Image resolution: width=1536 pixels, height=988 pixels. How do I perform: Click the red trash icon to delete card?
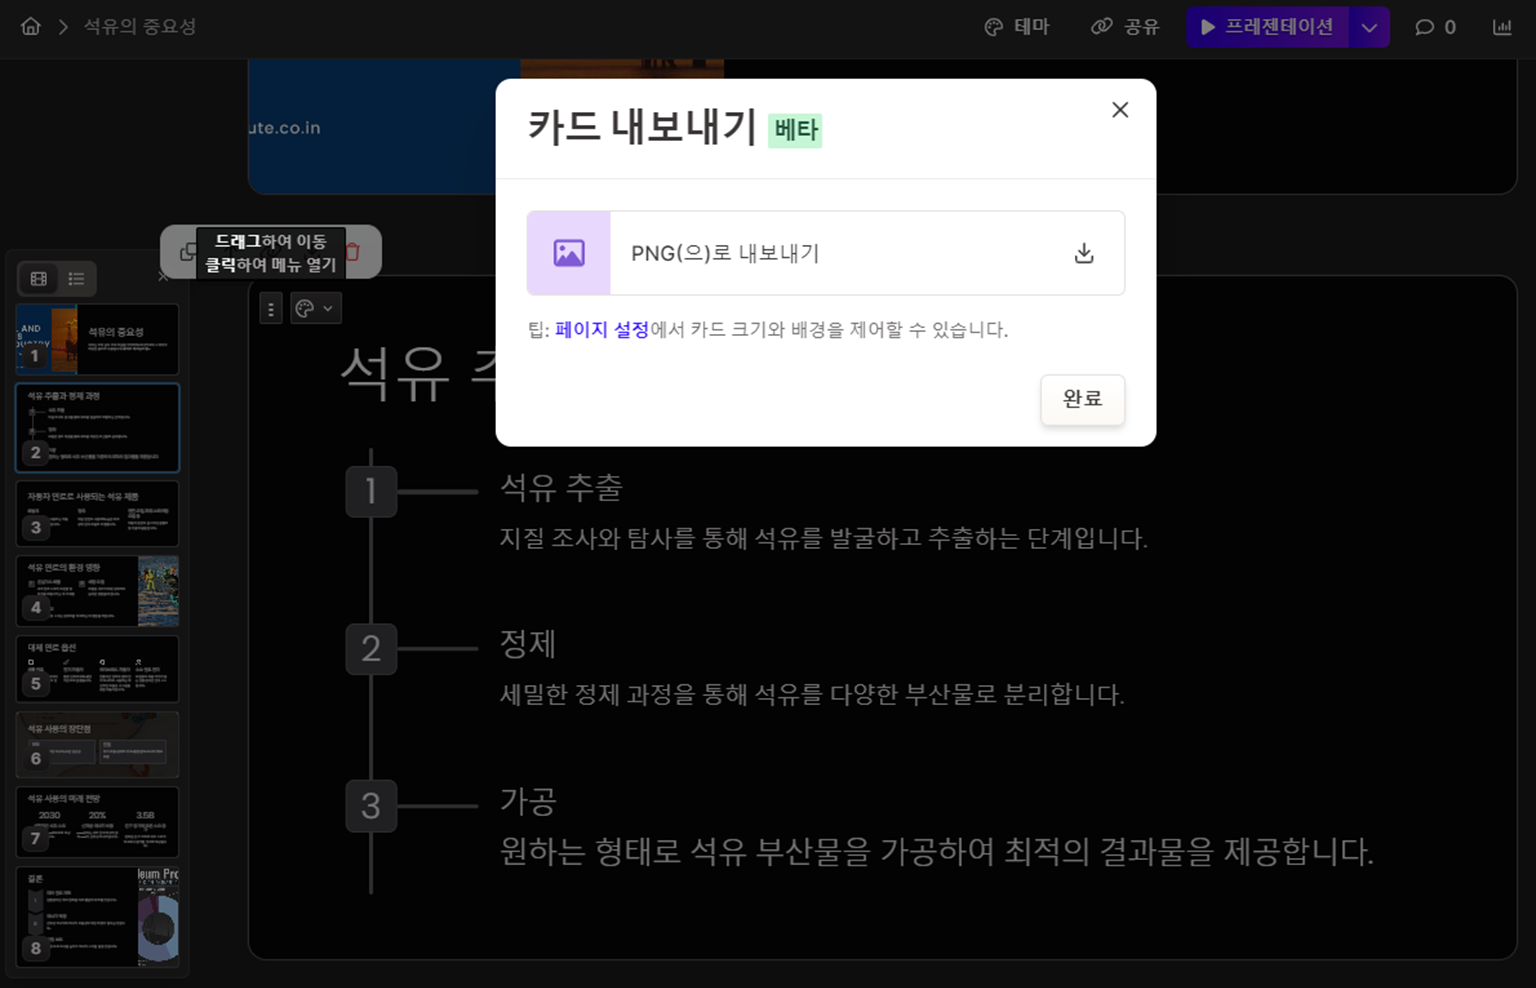[x=352, y=252]
